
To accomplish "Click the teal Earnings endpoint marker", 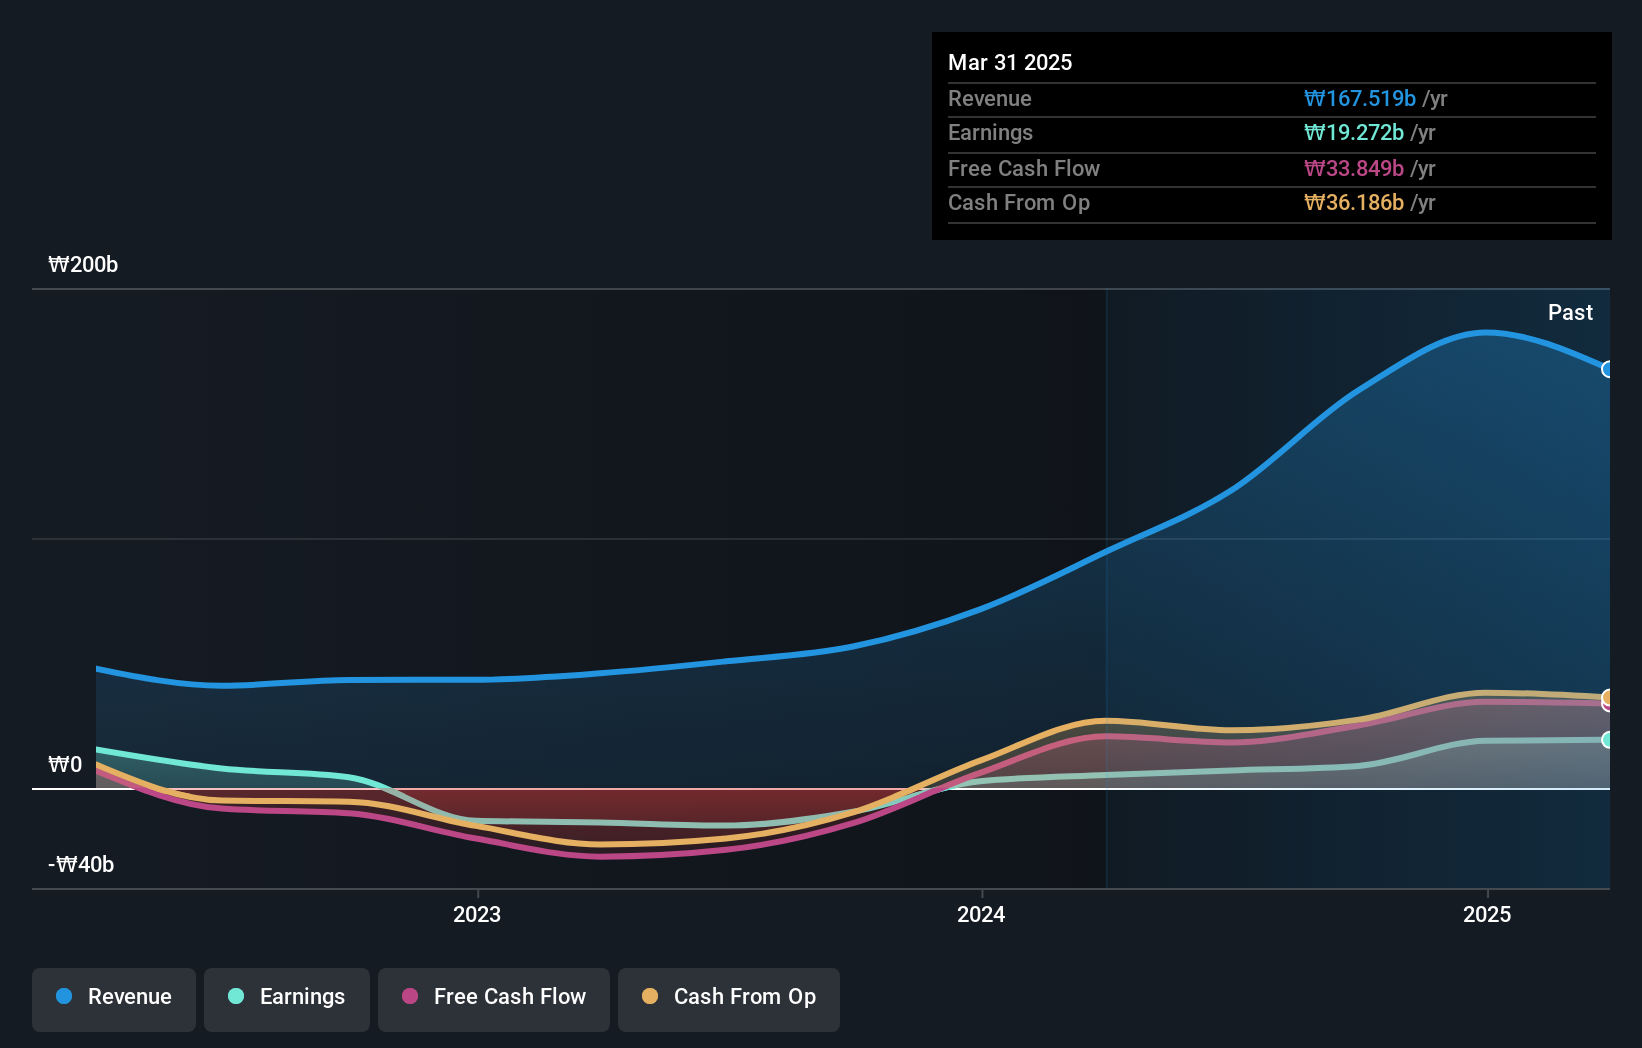I will pyautogui.click(x=1607, y=740).
